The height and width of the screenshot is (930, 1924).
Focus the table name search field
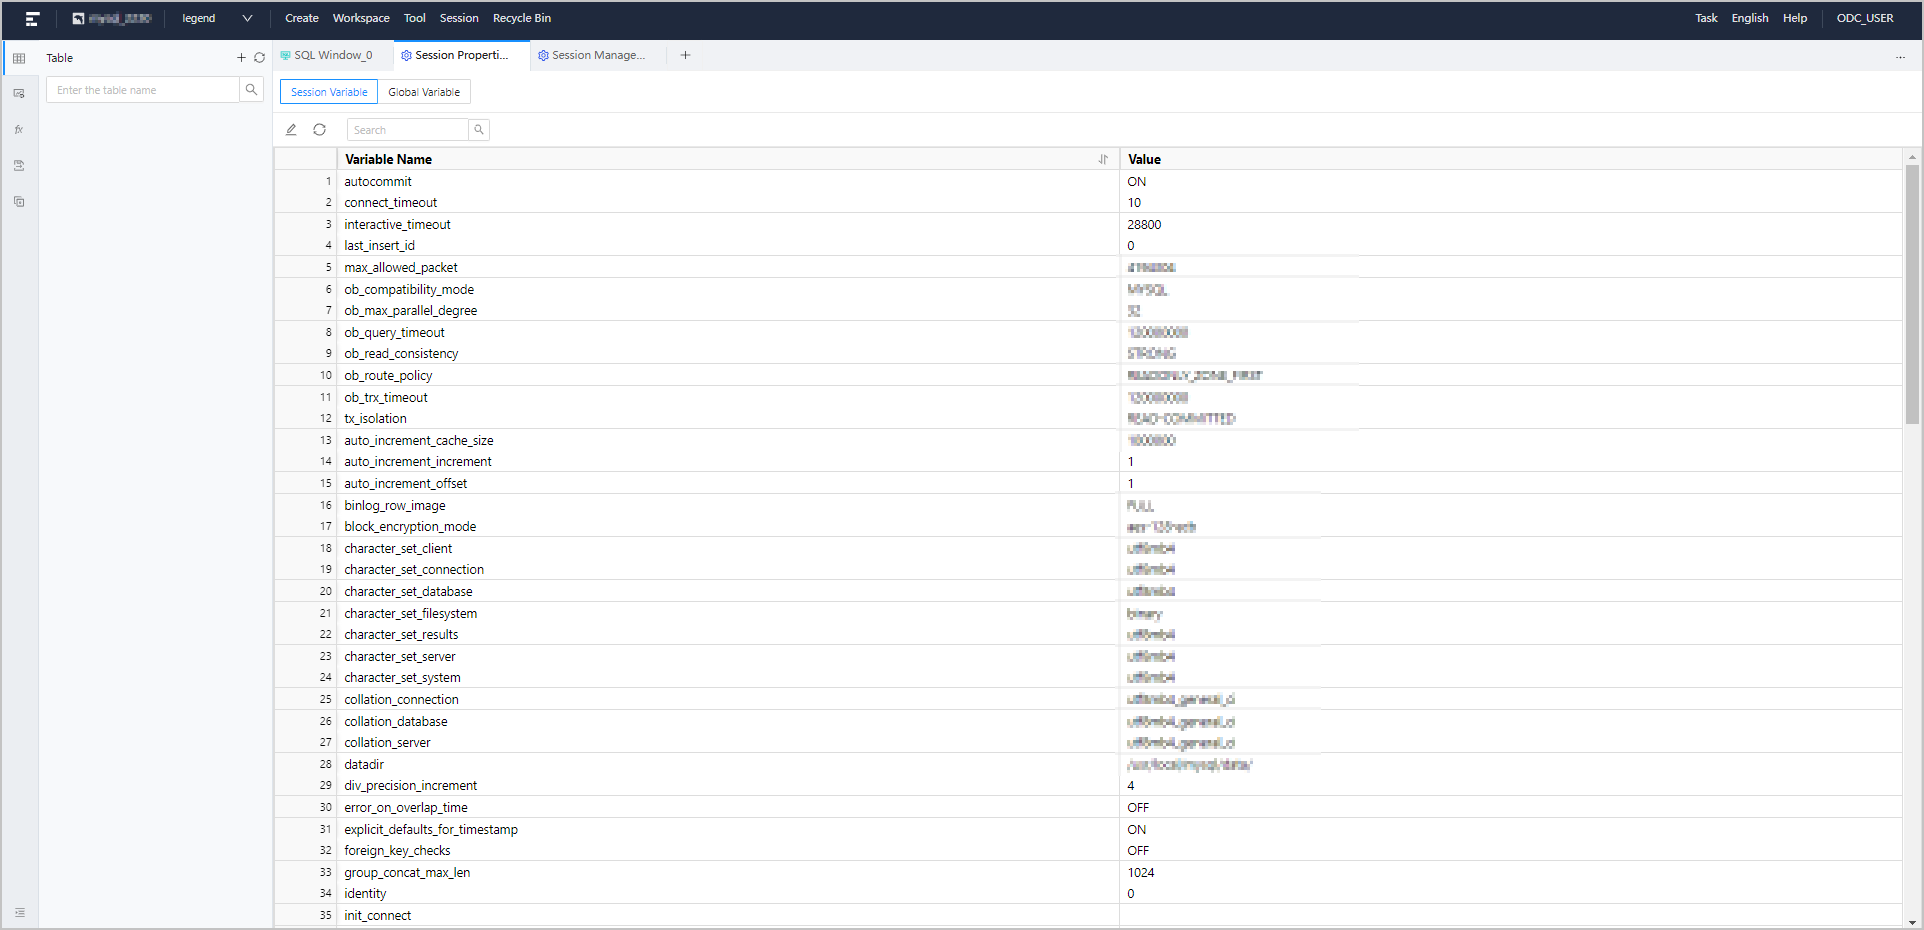coord(142,89)
